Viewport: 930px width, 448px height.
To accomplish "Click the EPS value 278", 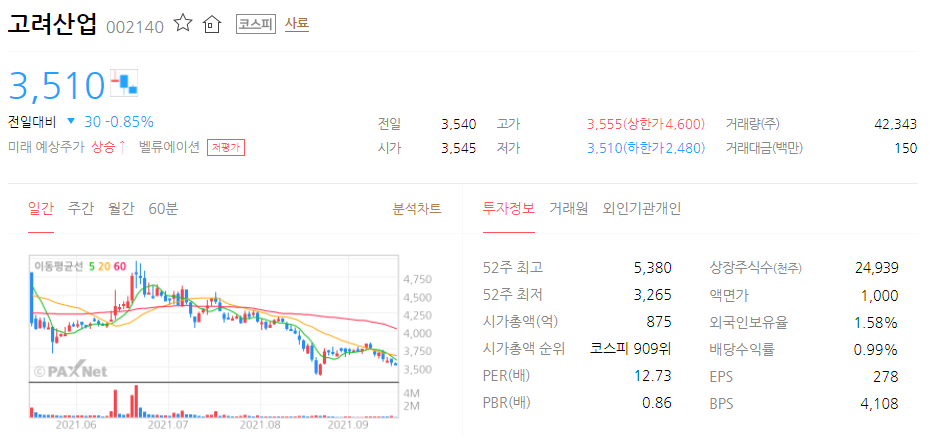I will point(888,376).
